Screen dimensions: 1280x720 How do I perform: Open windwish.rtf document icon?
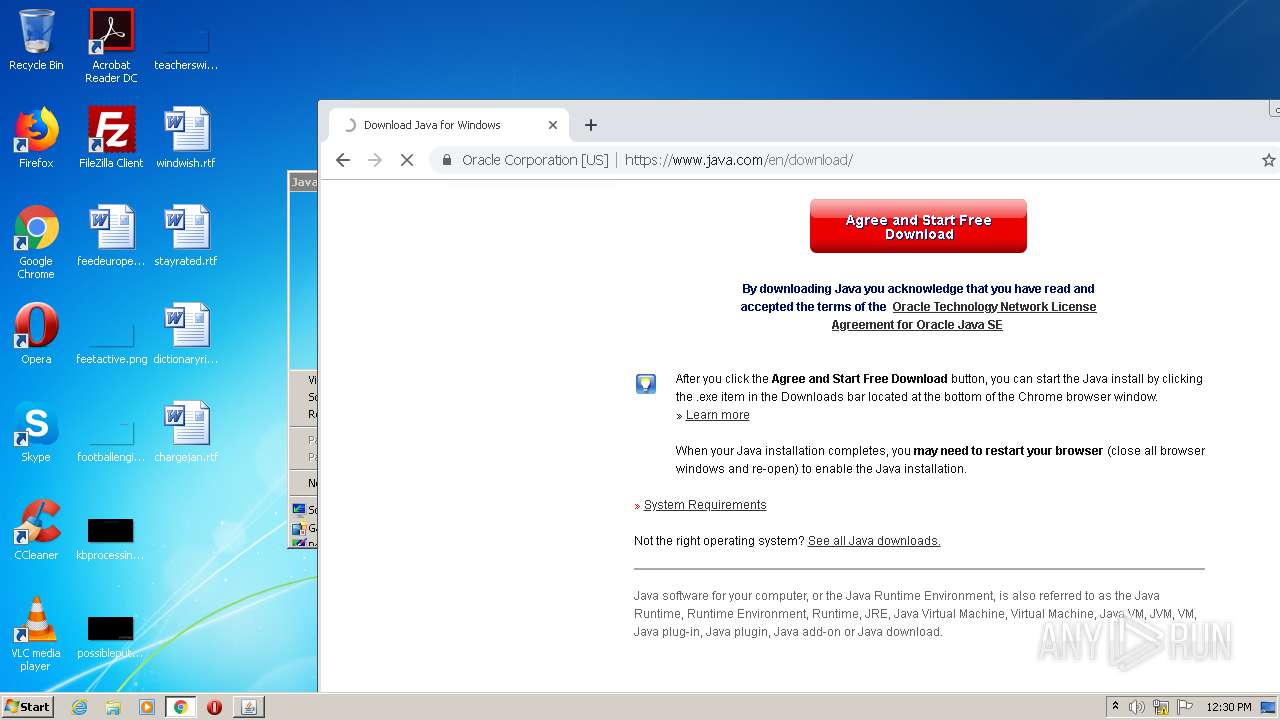[186, 138]
